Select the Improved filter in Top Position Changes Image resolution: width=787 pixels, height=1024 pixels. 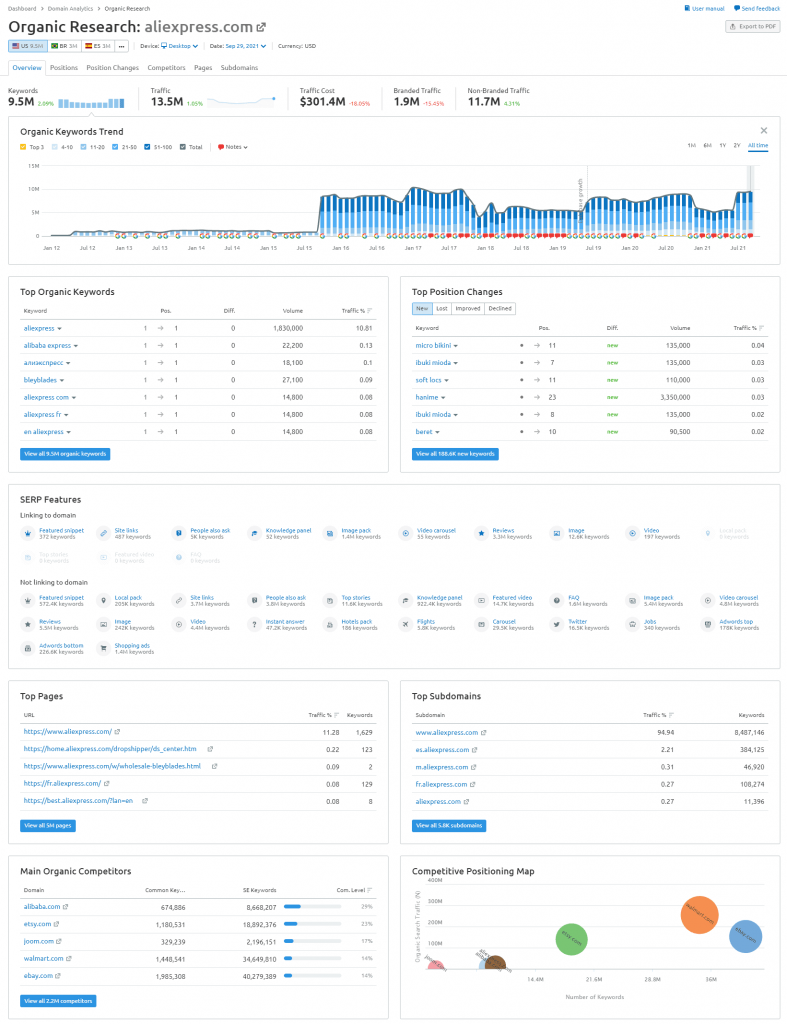pyautogui.click(x=468, y=308)
